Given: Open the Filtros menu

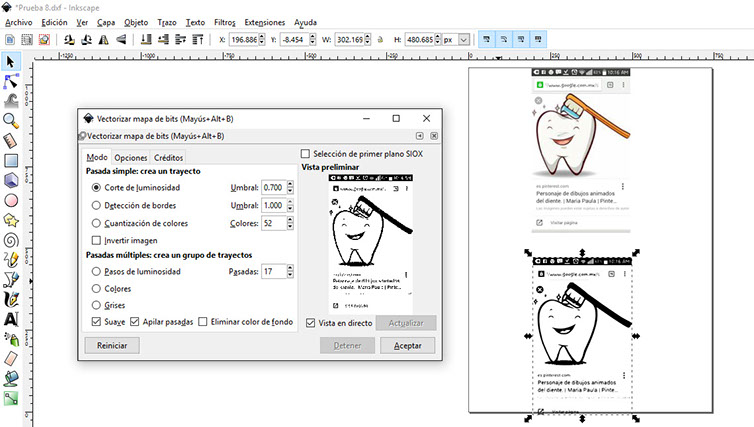Looking at the screenshot, I should pyautogui.click(x=225, y=22).
